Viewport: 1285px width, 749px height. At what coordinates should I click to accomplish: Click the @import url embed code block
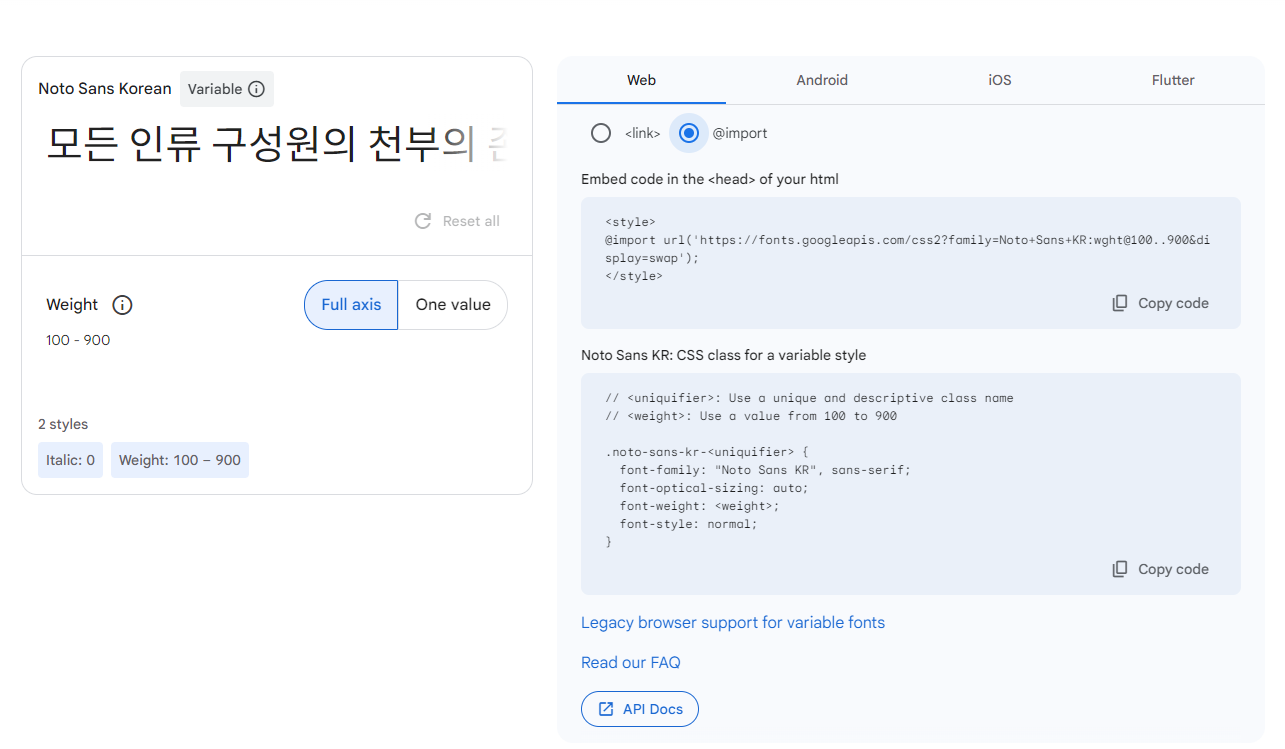(x=911, y=263)
